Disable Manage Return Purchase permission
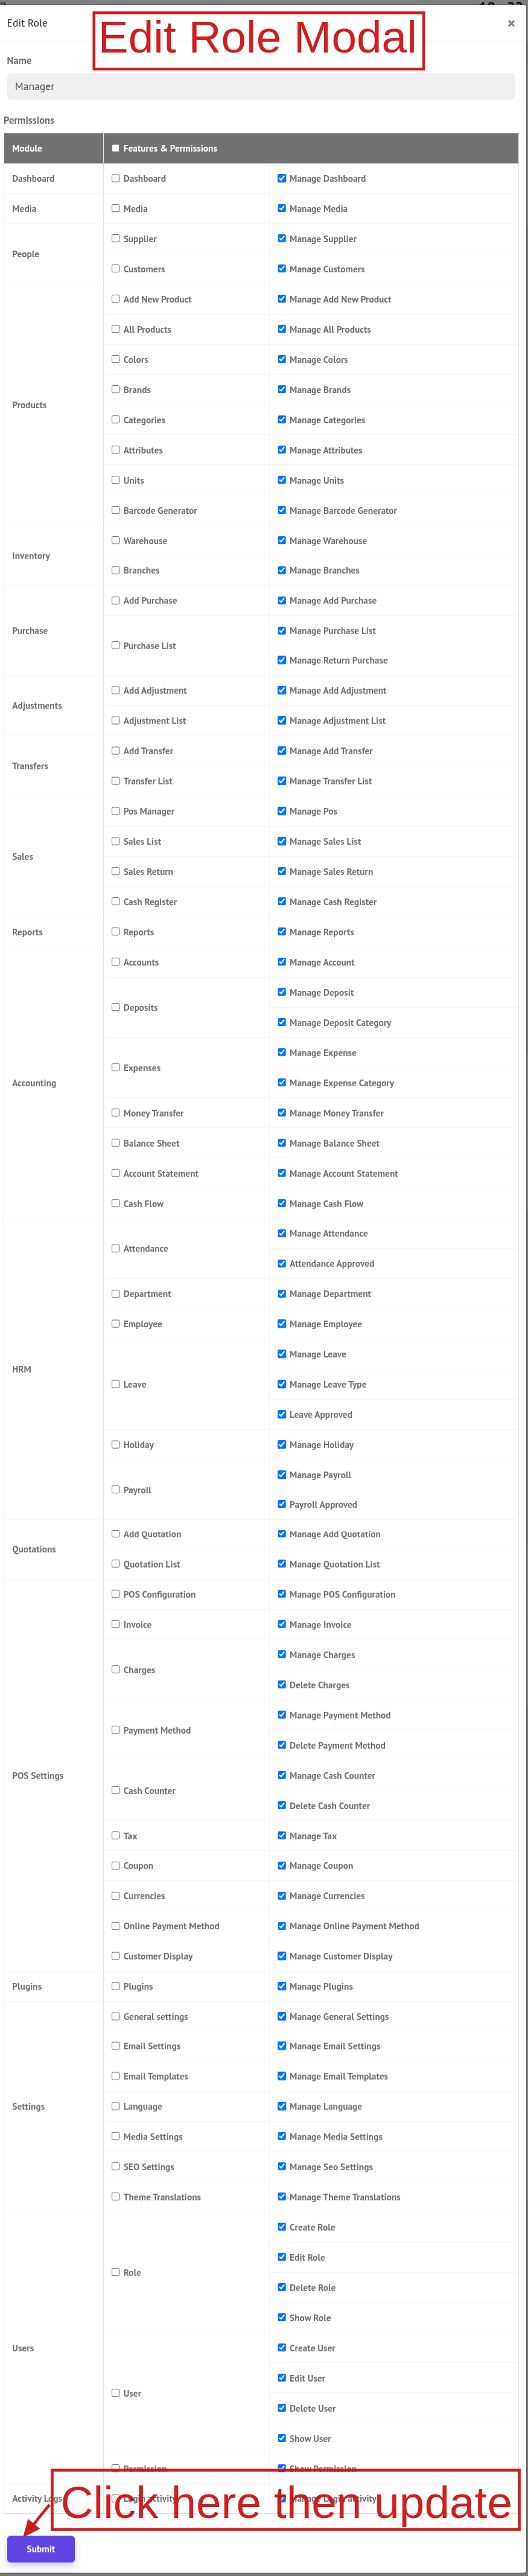The height and width of the screenshot is (2576, 528). pos(282,660)
